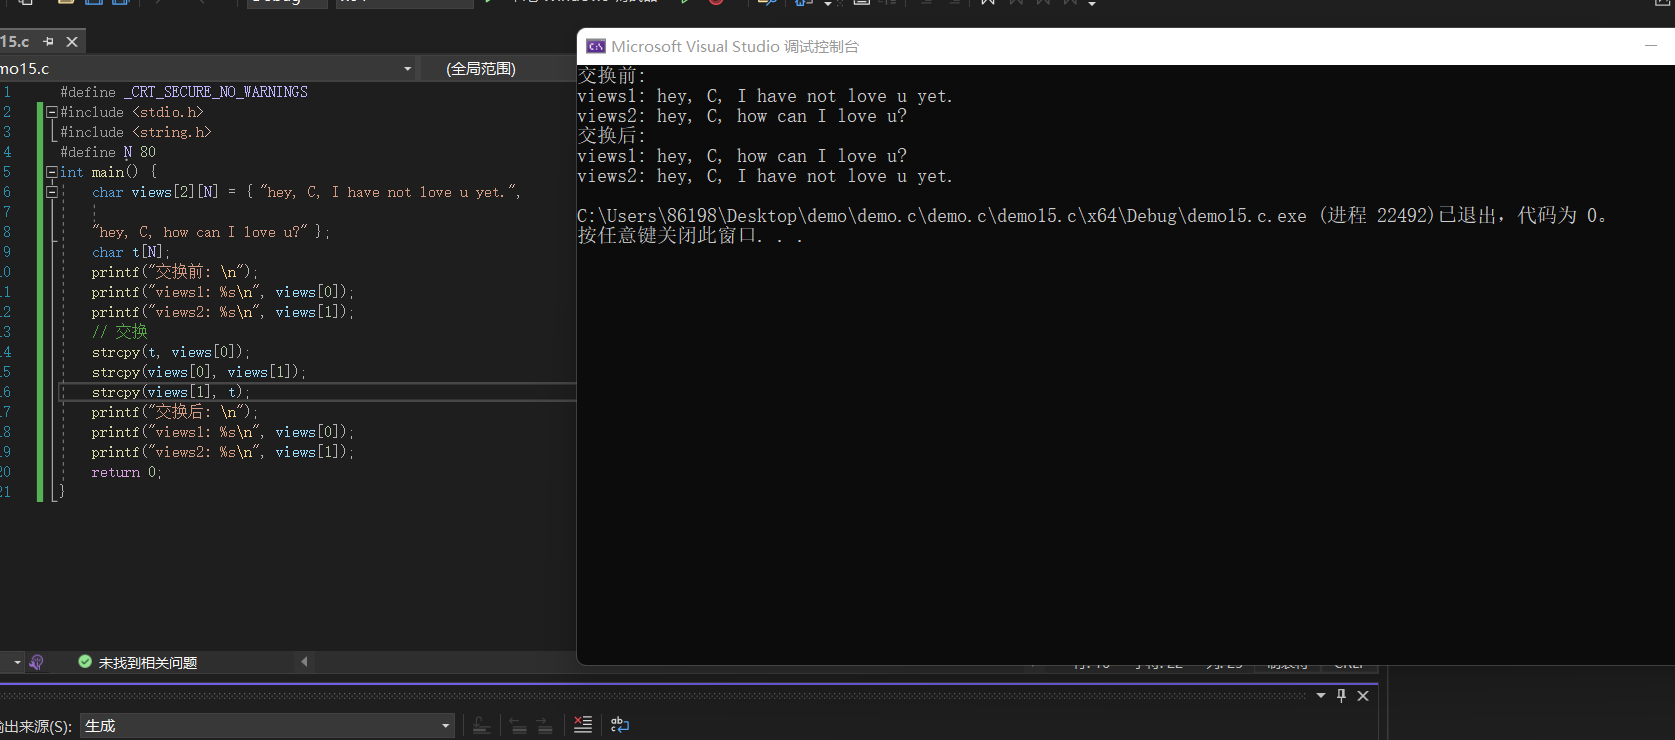Close the 15.c editor tab
The height and width of the screenshot is (740, 1675).
point(72,42)
